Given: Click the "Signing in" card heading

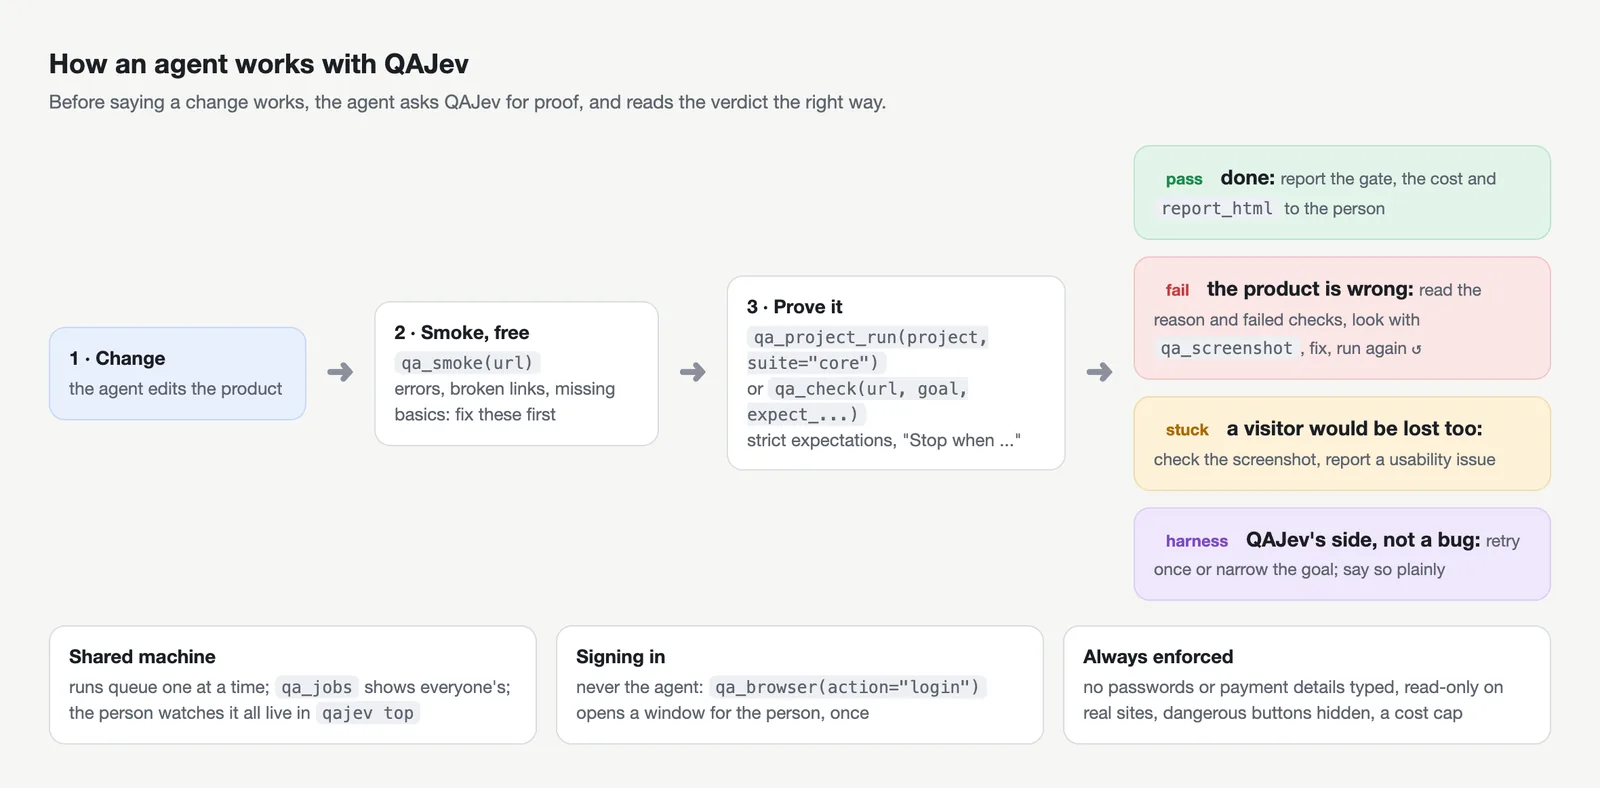Looking at the screenshot, I should coord(620,657).
